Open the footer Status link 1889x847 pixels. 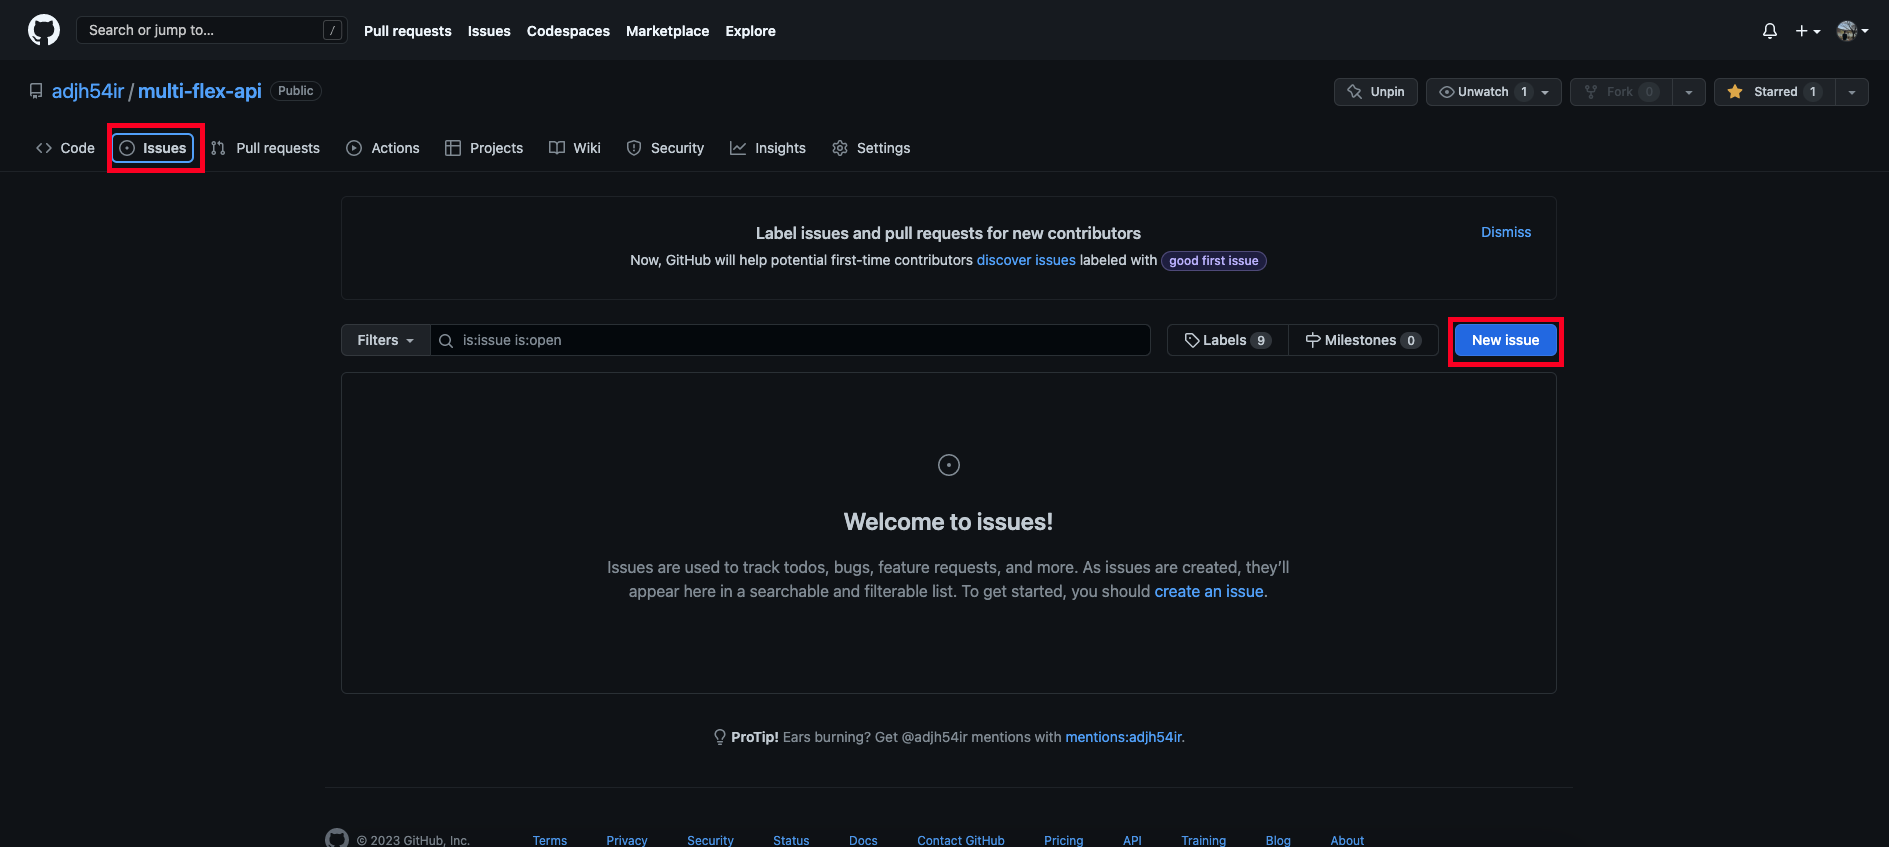point(791,840)
